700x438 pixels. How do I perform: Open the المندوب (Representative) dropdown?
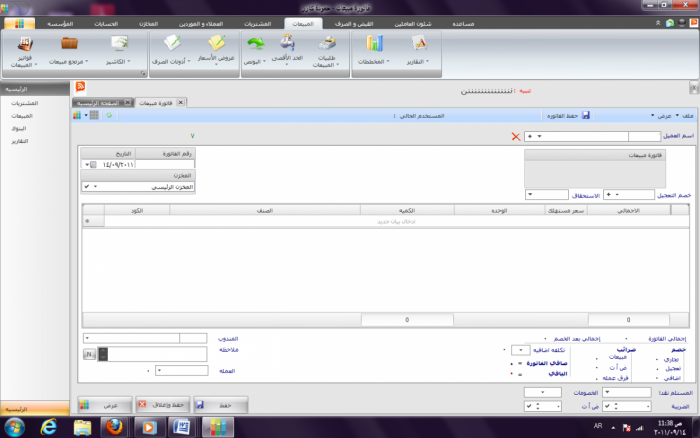pos(88,338)
